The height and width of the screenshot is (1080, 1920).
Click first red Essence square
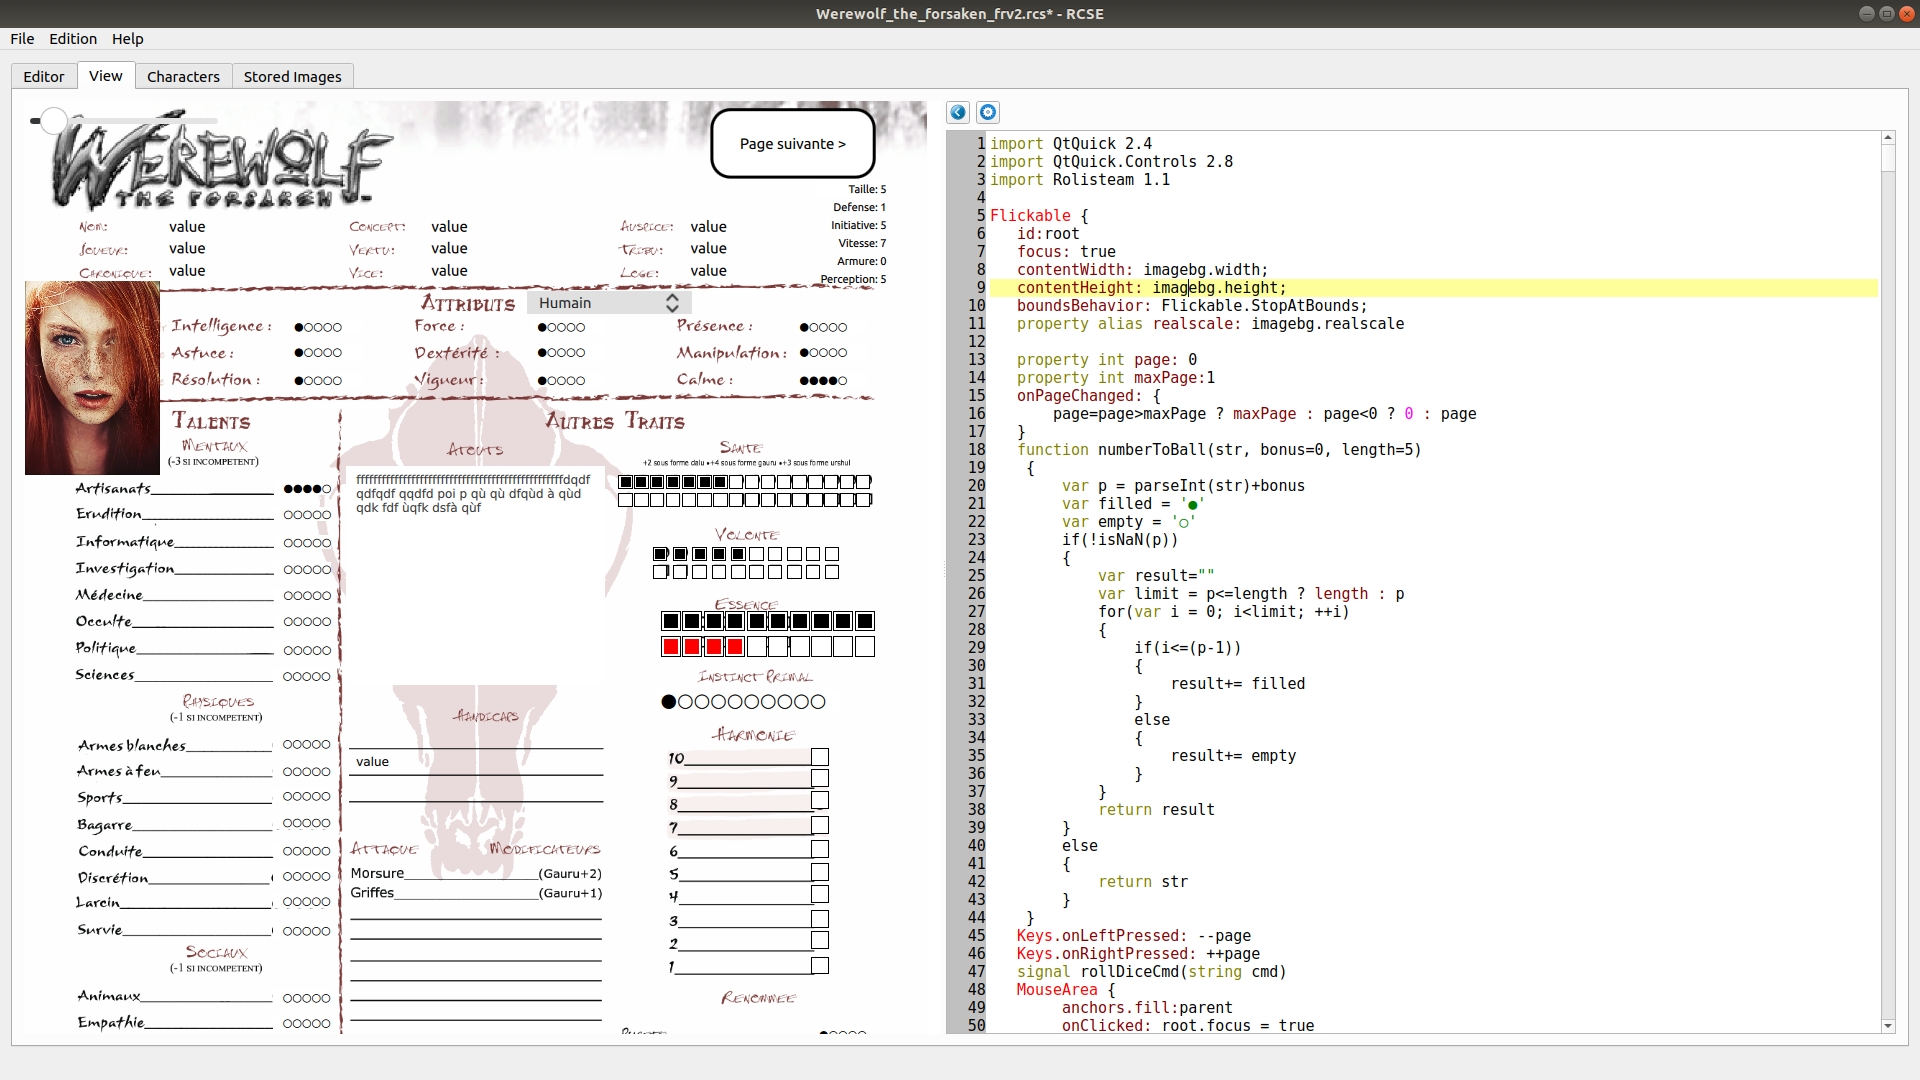tap(671, 647)
